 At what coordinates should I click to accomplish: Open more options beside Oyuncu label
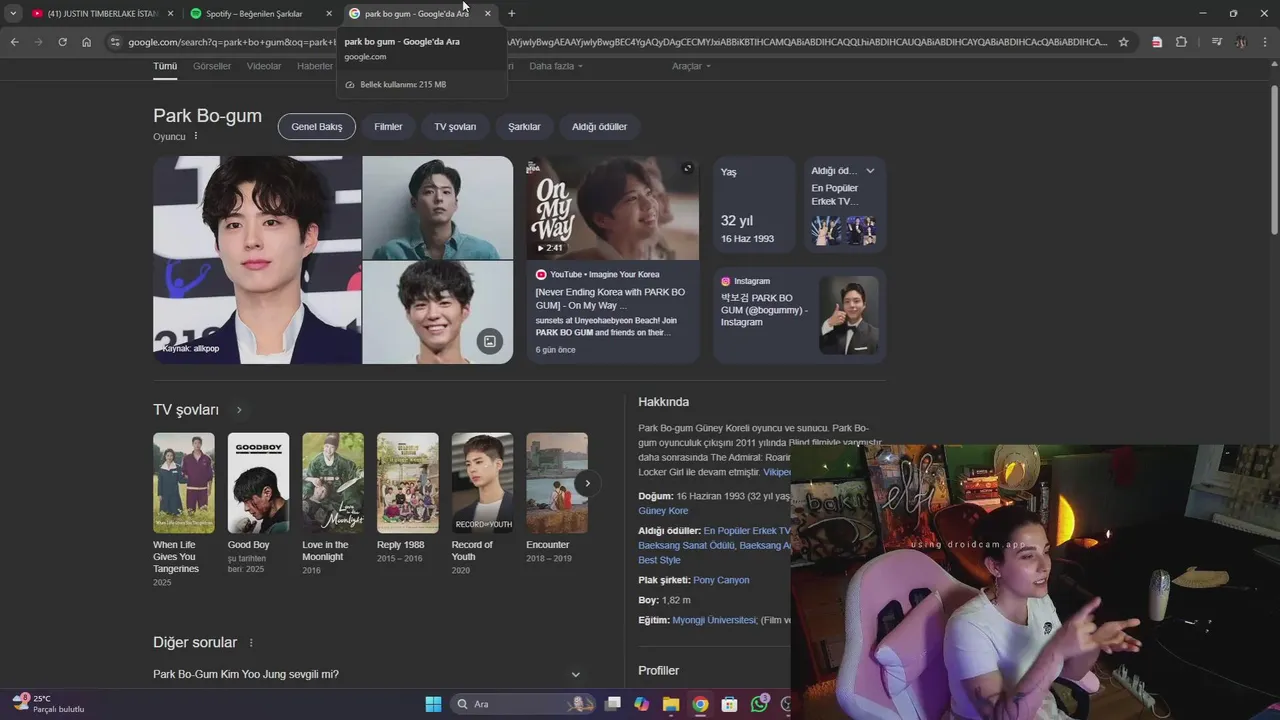[196, 136]
